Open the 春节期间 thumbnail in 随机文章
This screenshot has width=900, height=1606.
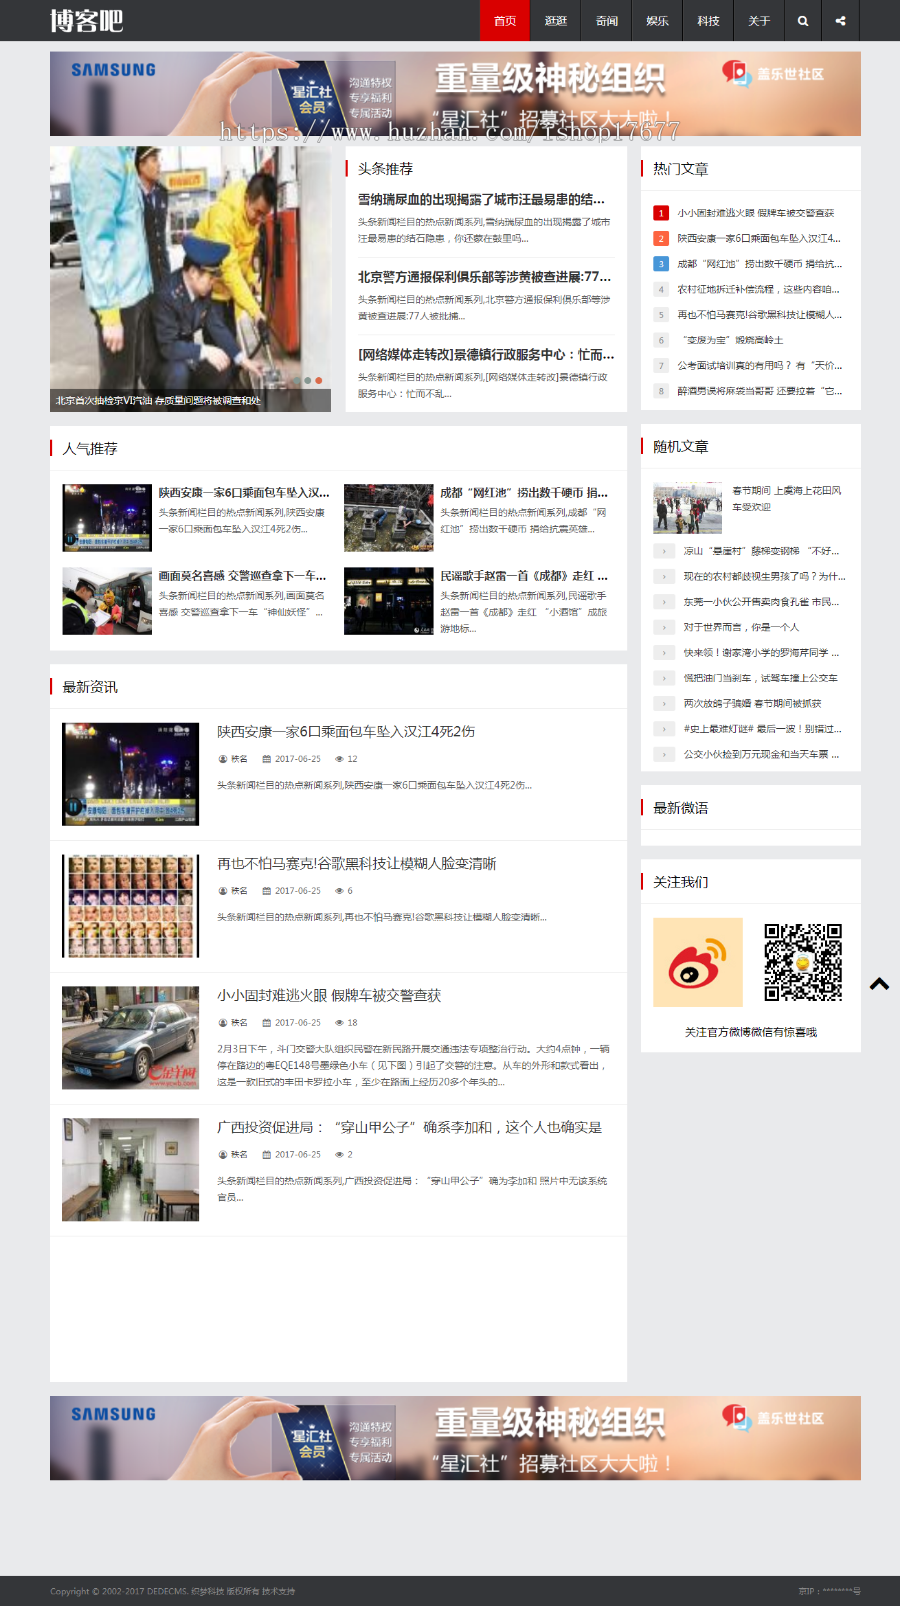(x=687, y=508)
